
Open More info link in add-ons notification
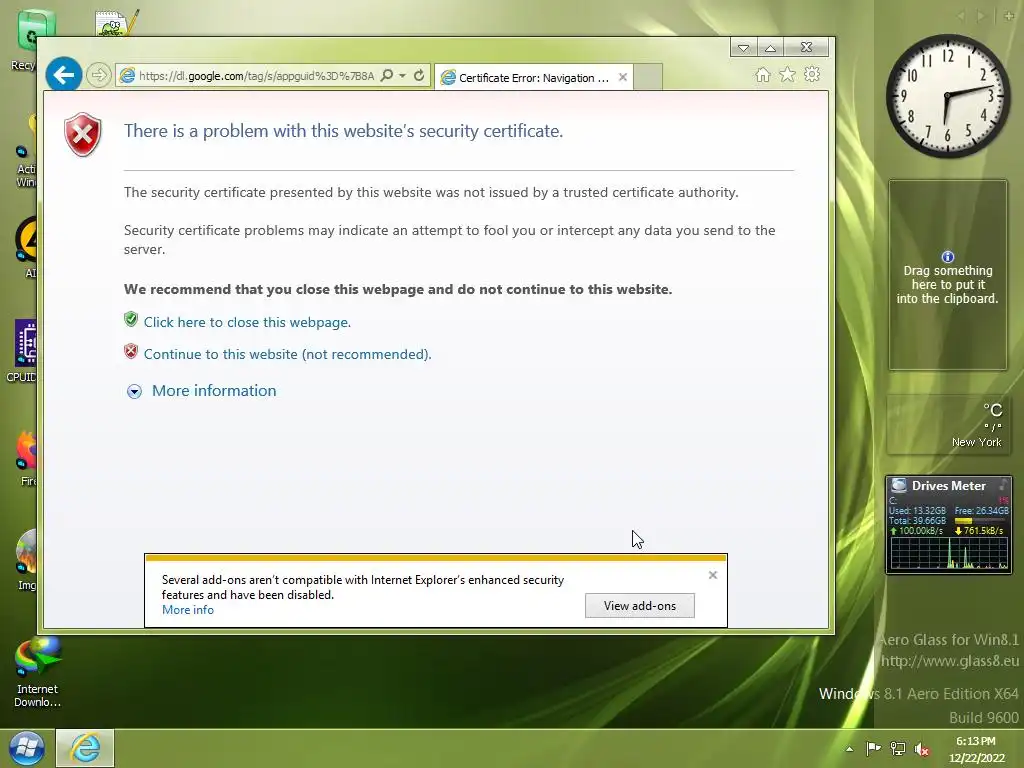click(187, 610)
